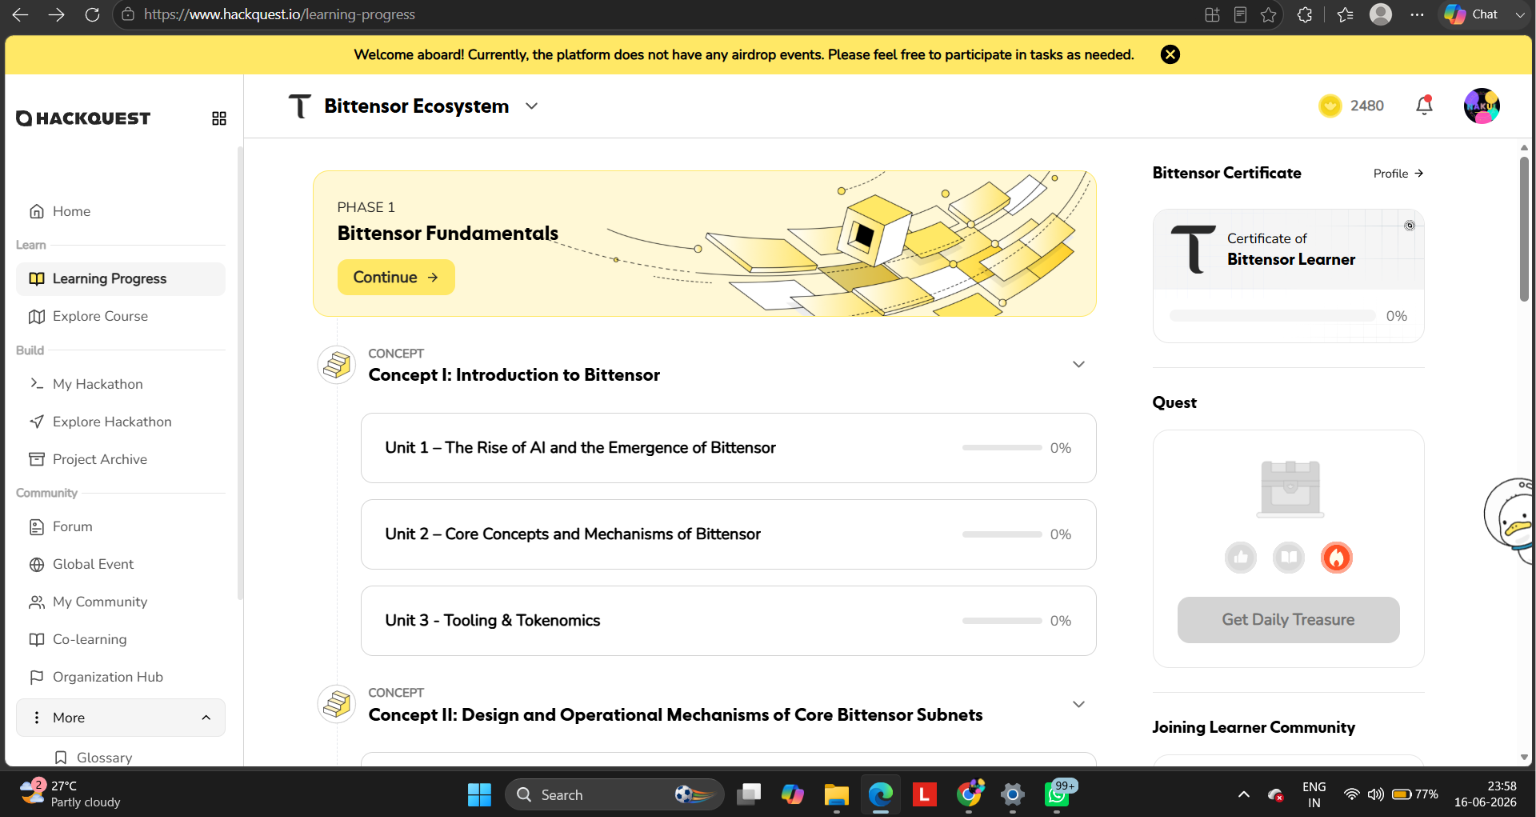Open Co-learning in sidebar
This screenshot has height=817, width=1536.
point(121,639)
